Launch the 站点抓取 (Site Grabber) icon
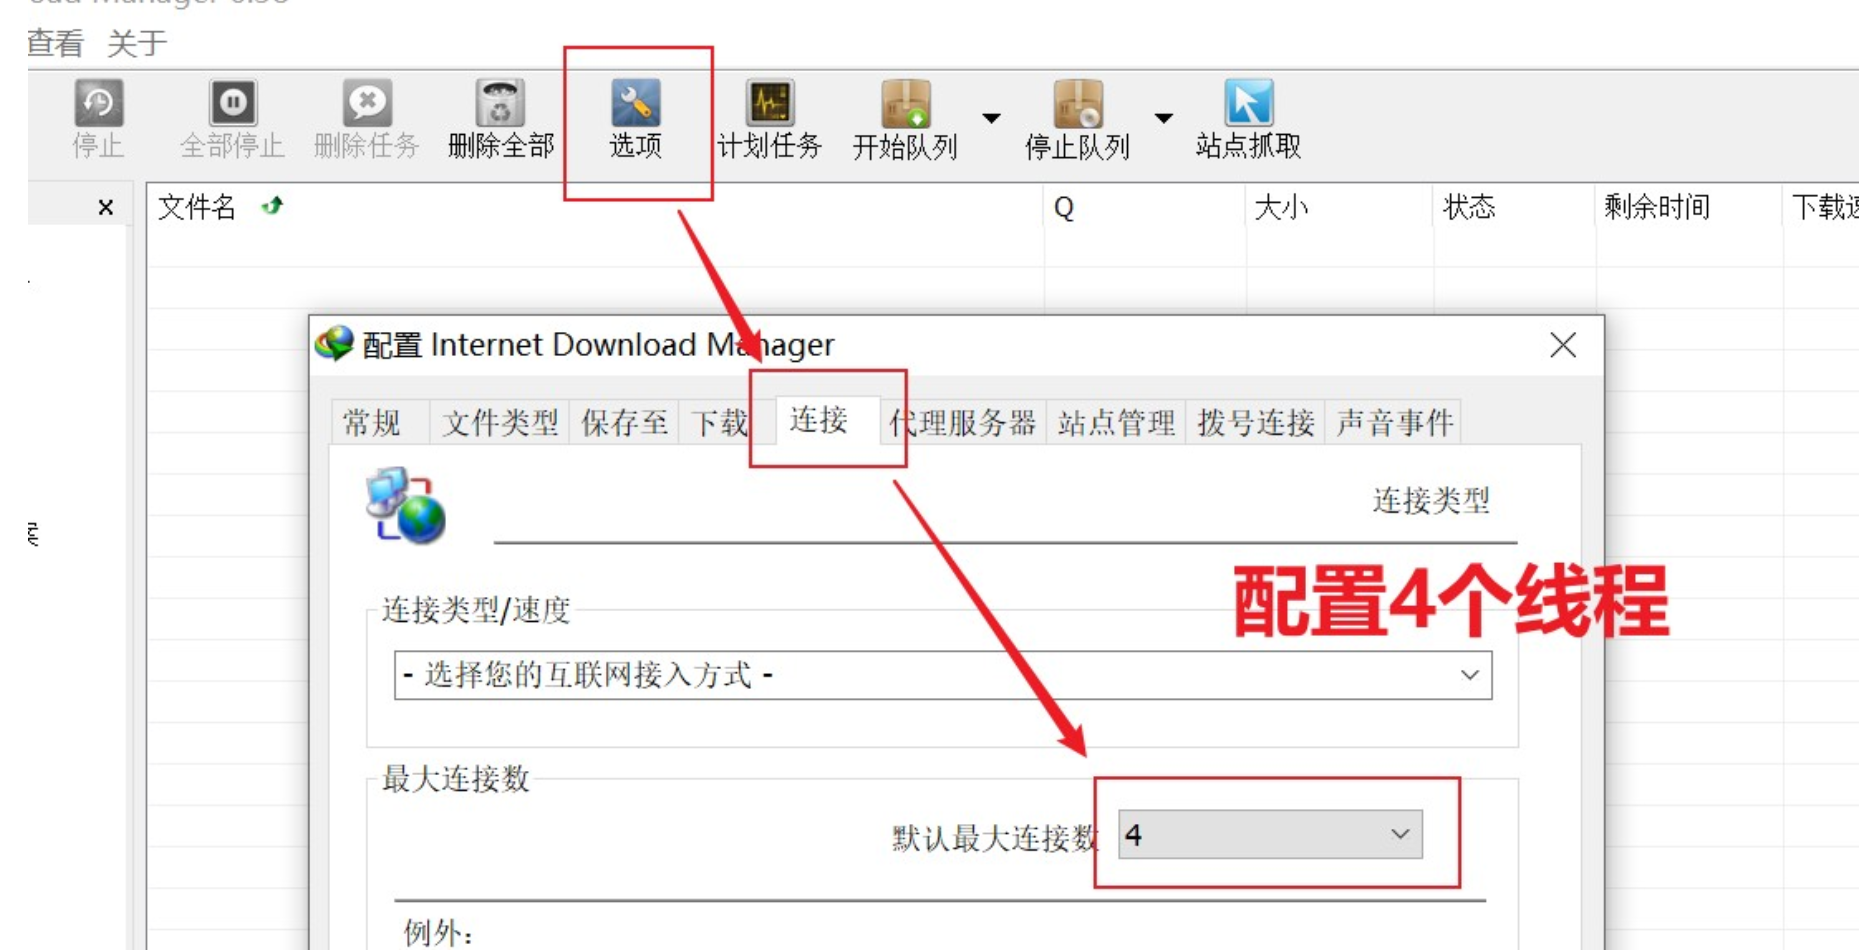The width and height of the screenshot is (1859, 950). [x=1248, y=103]
